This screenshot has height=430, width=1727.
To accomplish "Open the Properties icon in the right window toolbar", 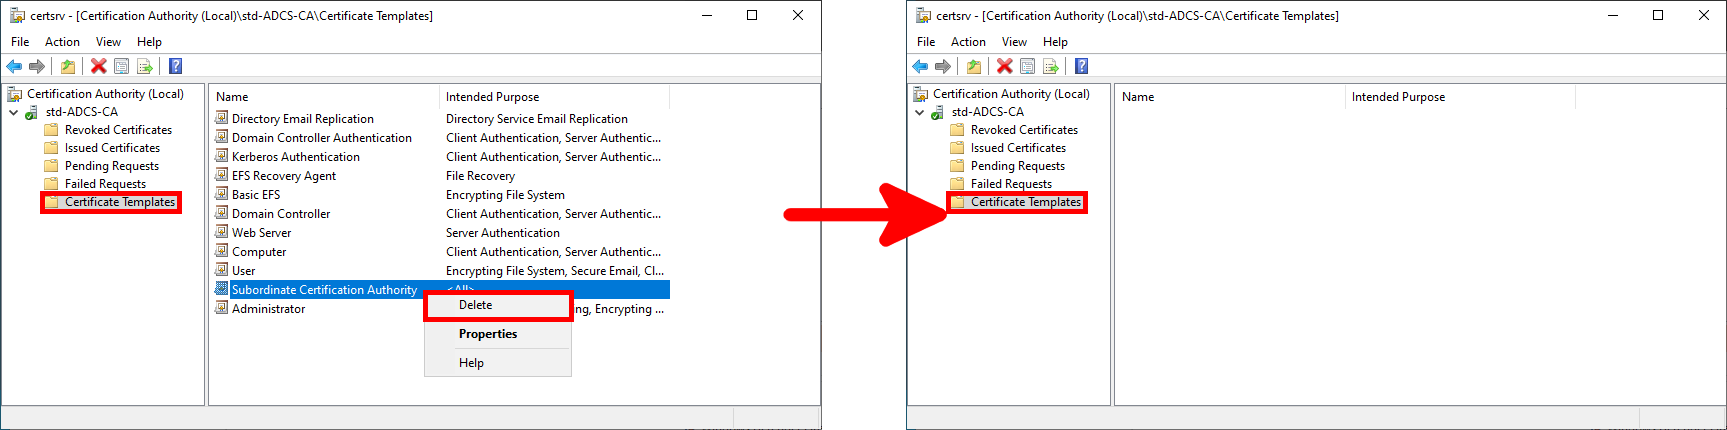I will click(1027, 66).
